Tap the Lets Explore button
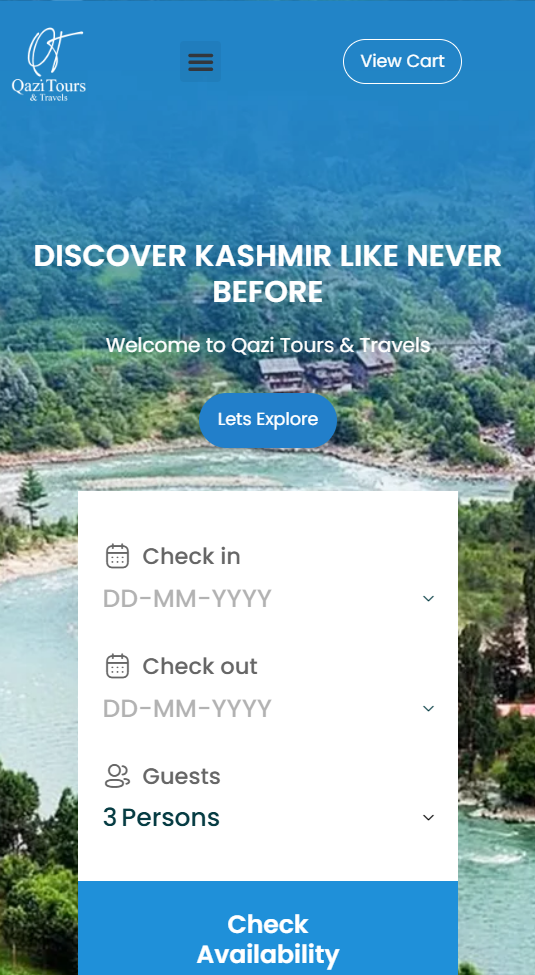Image resolution: width=535 pixels, height=975 pixels. tap(268, 420)
